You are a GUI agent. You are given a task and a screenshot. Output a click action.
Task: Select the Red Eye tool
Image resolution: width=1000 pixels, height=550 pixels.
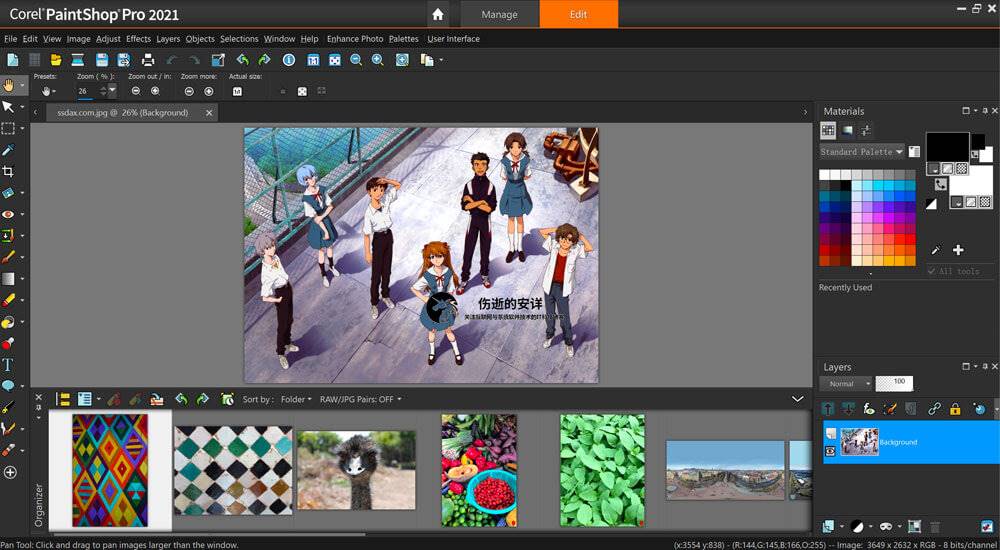8,214
